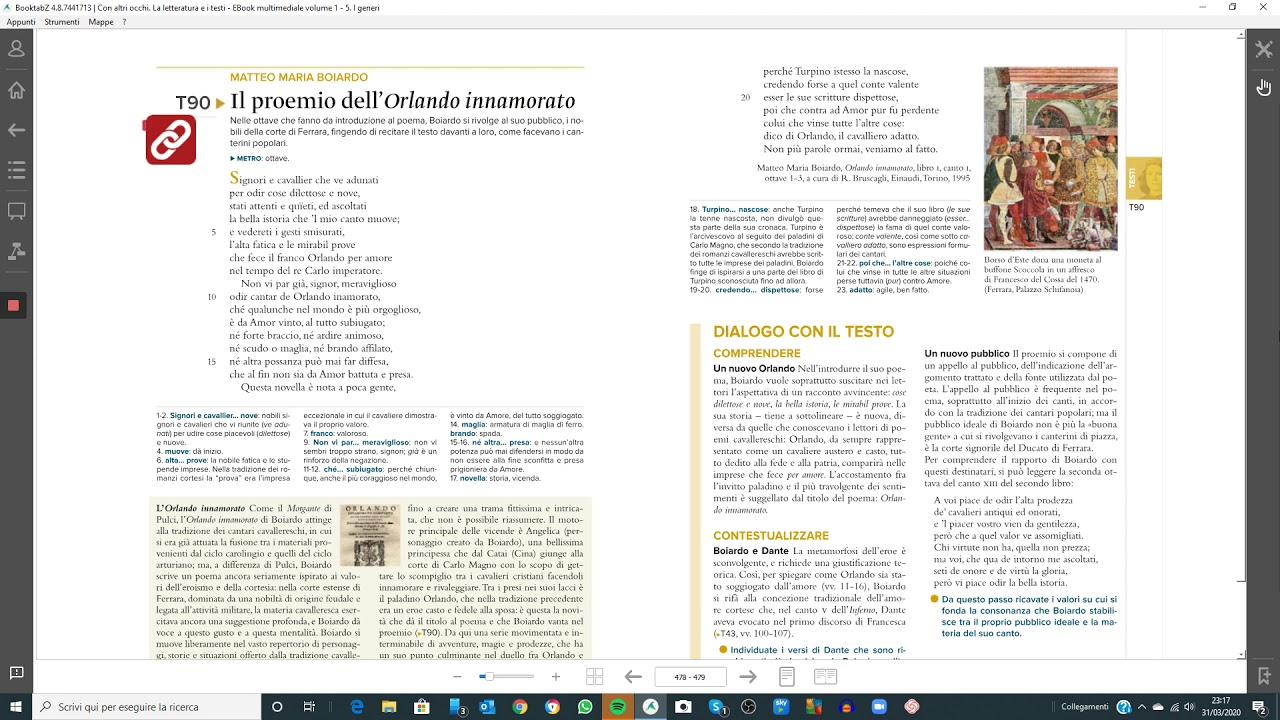
Task: Open Skype from the taskbar
Action: tap(717, 706)
